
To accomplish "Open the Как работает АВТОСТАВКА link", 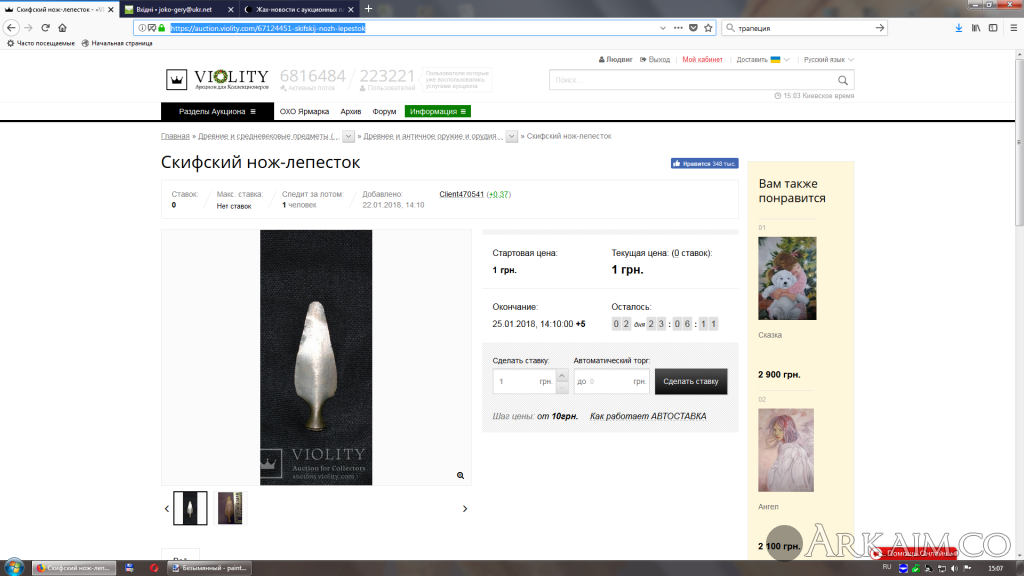I will (x=648, y=416).
